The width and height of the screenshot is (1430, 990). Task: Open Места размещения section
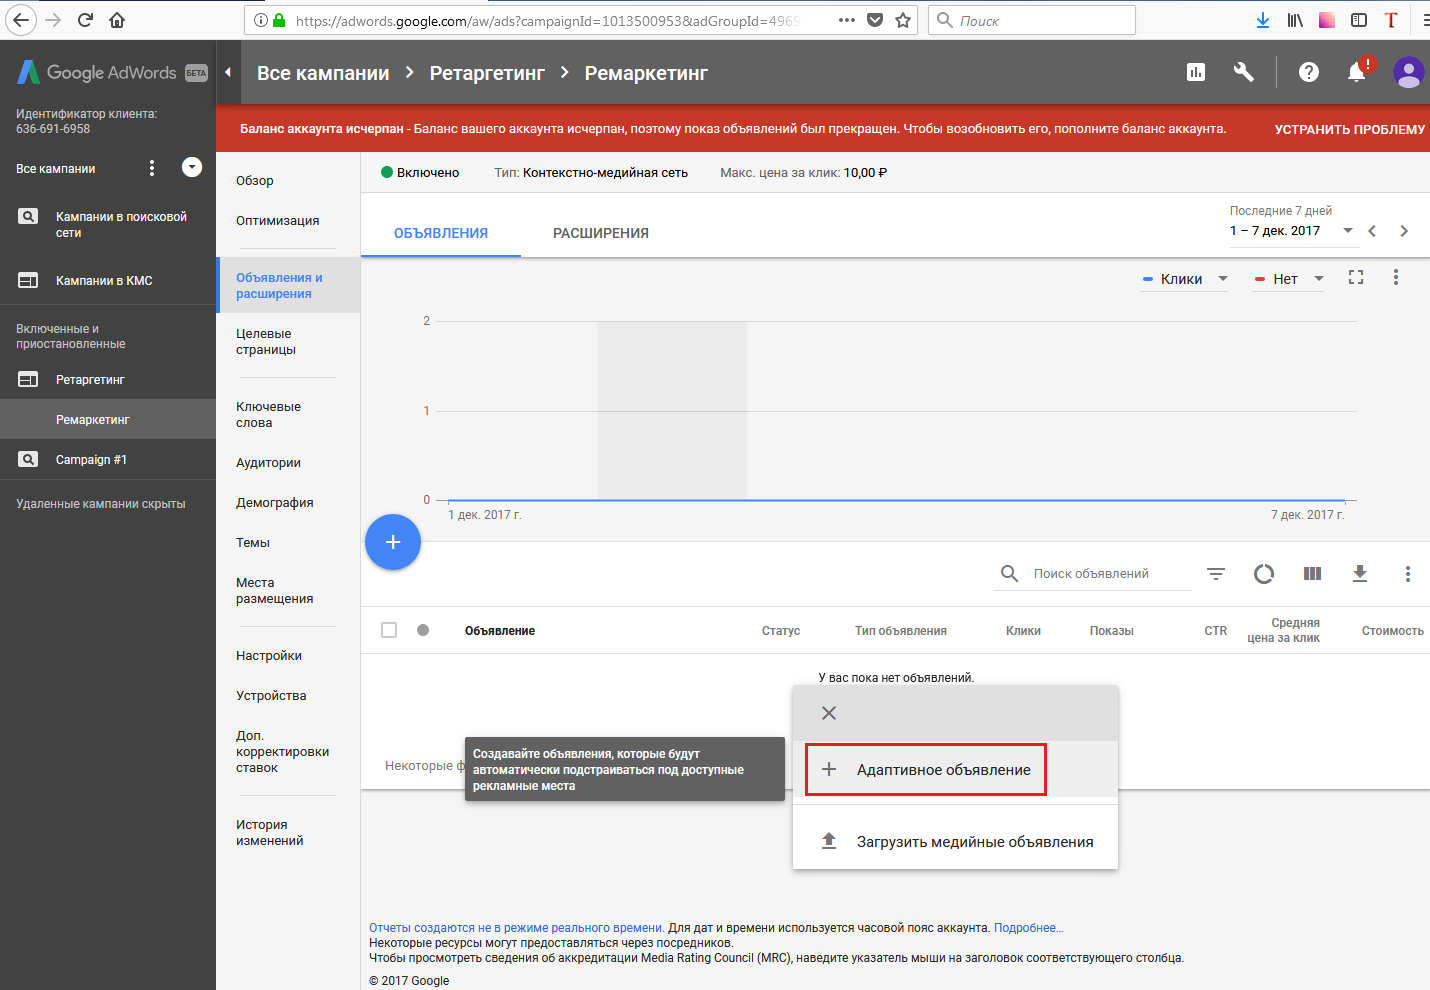click(275, 591)
